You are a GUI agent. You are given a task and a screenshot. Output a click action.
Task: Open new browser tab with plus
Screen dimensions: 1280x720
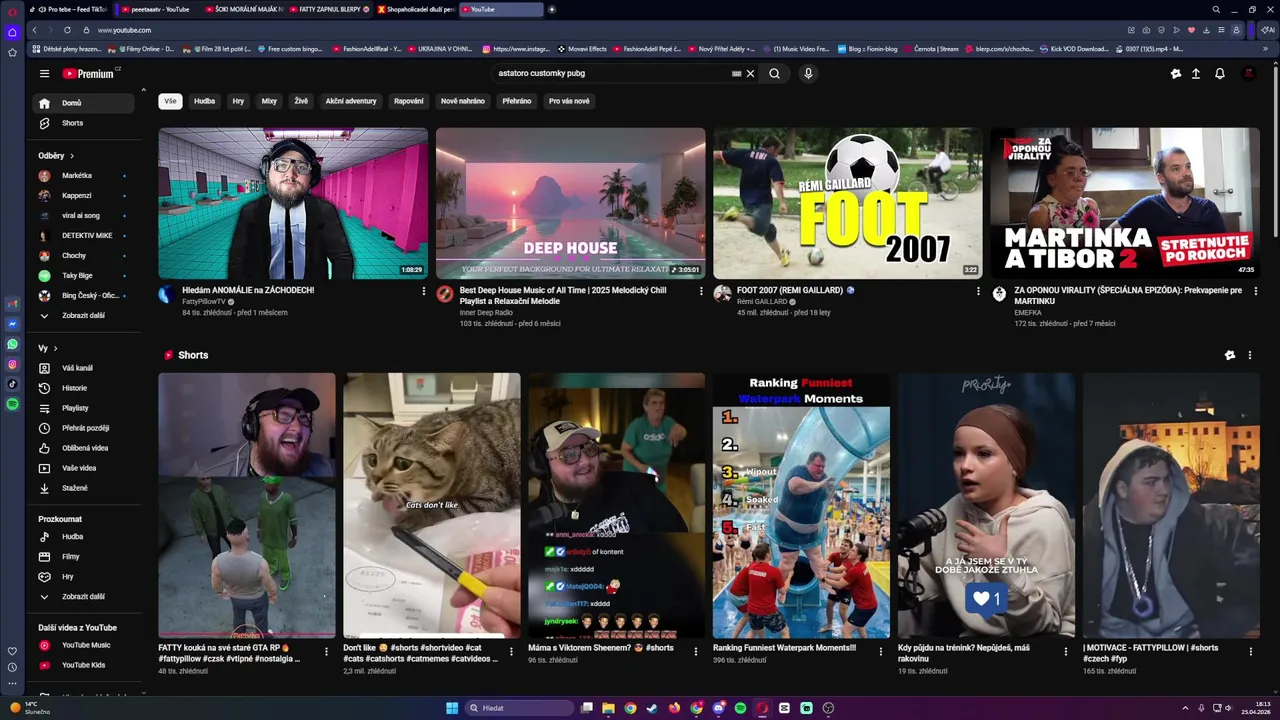point(551,9)
